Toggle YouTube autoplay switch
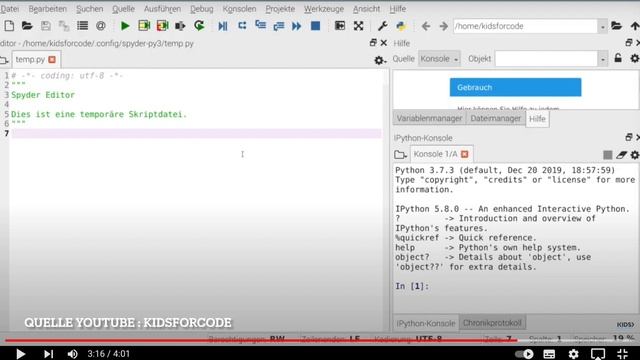This screenshot has height=360, width=640. (524, 353)
